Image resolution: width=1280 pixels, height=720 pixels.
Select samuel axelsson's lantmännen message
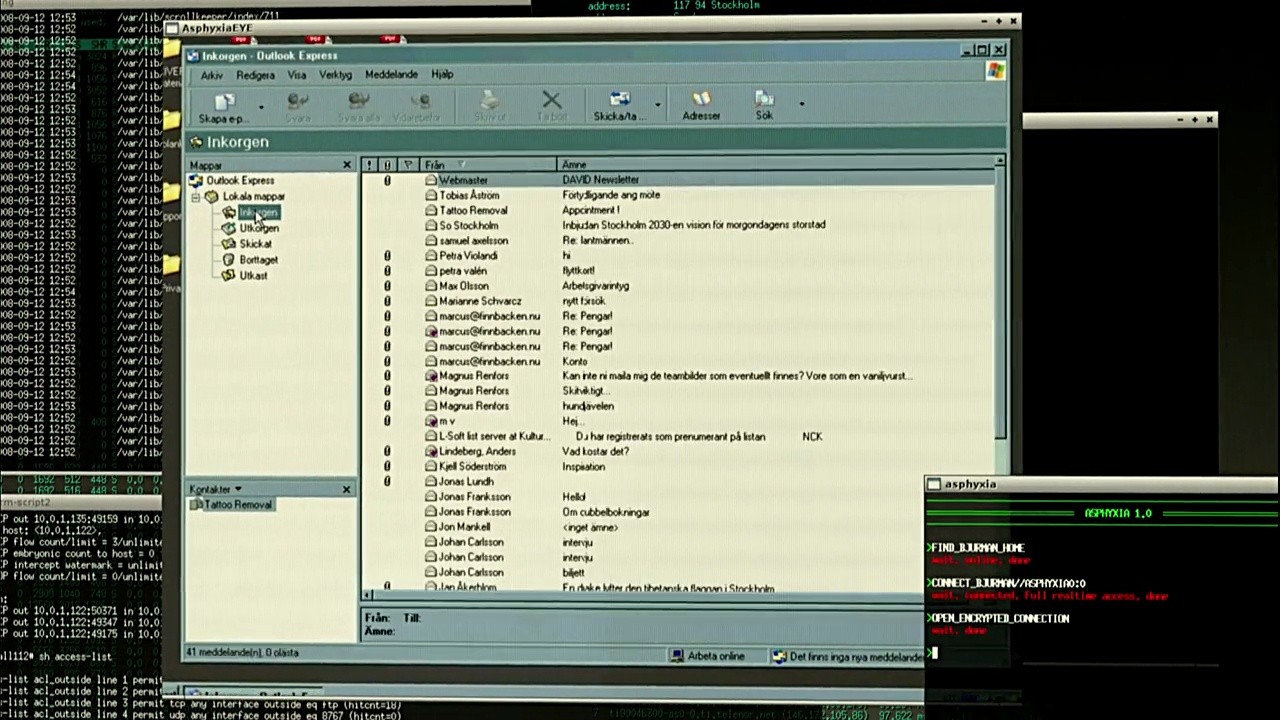click(x=679, y=241)
